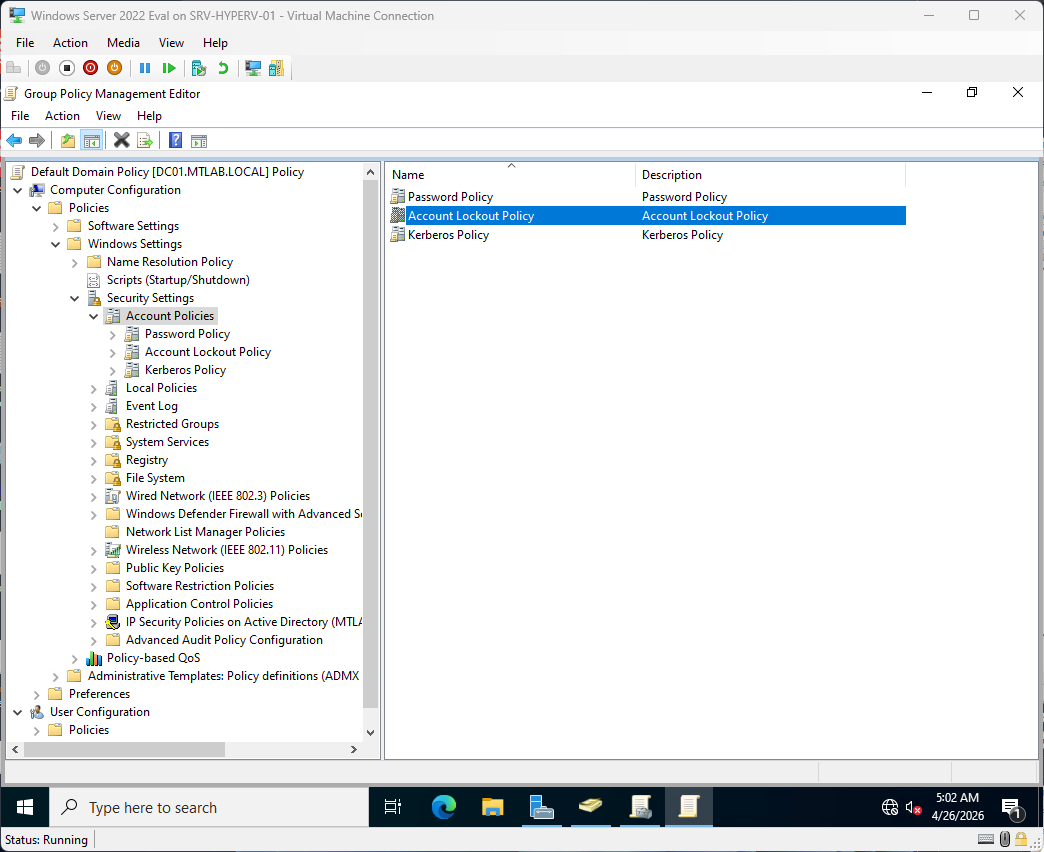Open Password Policy in the right pane
The height and width of the screenshot is (852, 1044).
click(450, 197)
